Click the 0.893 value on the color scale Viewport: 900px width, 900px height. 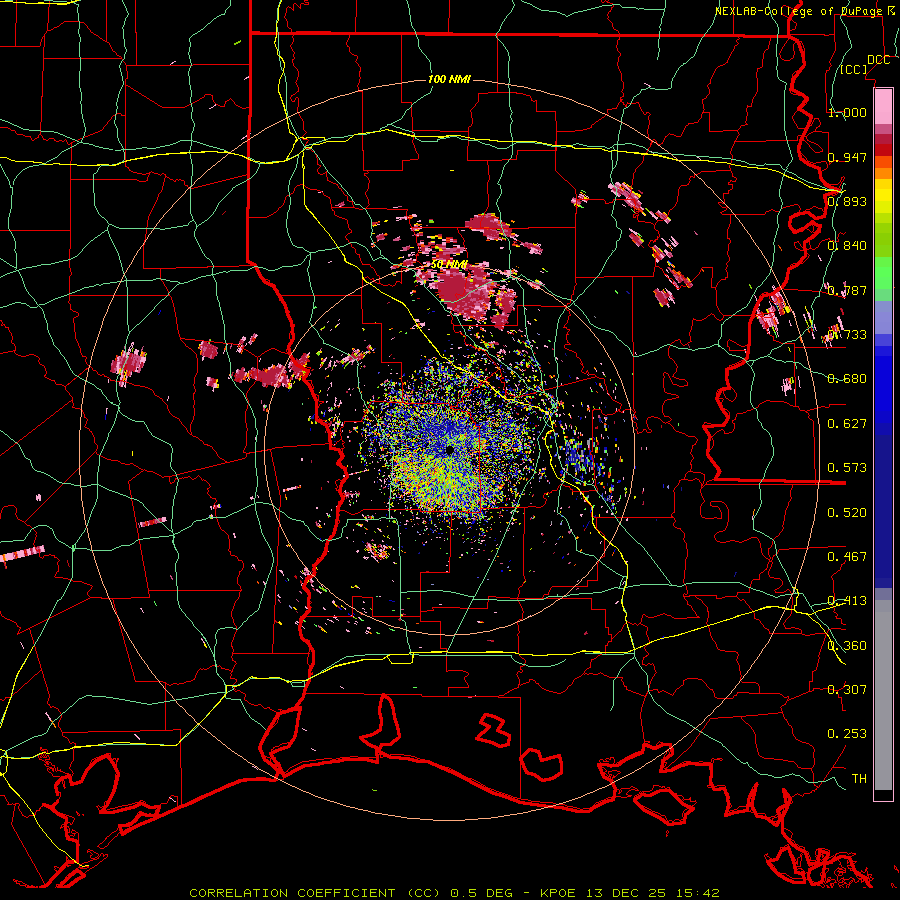pyautogui.click(x=847, y=201)
